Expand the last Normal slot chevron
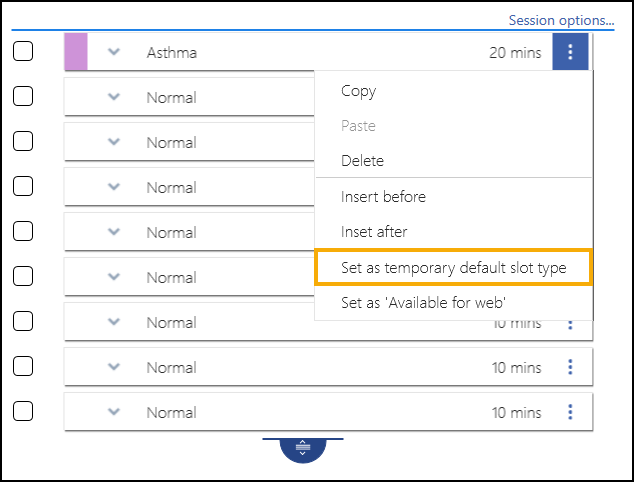The height and width of the screenshot is (482, 634). [114, 412]
